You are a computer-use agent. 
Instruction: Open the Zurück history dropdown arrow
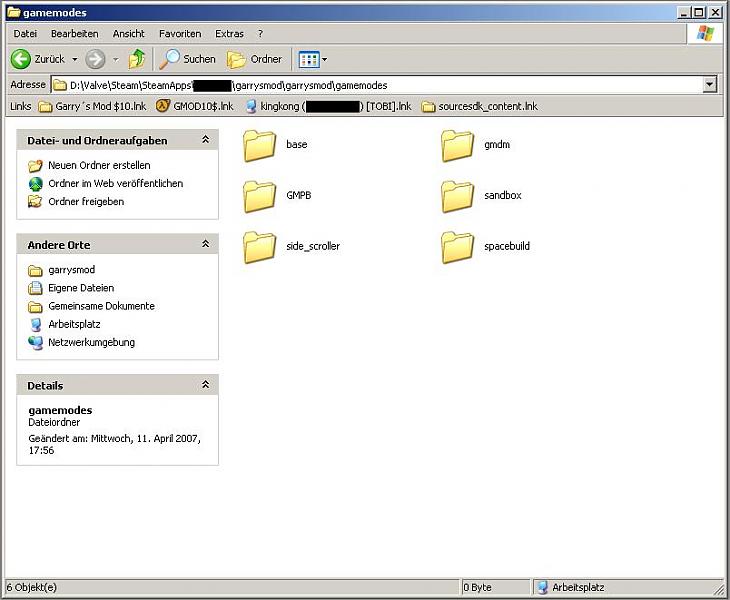[x=74, y=59]
